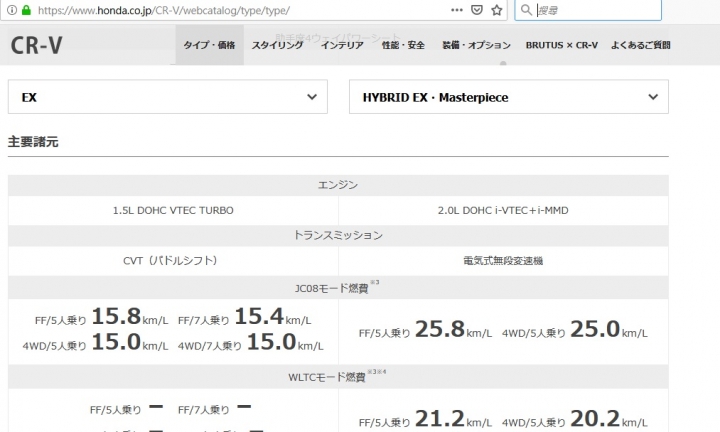The height and width of the screenshot is (432, 720).
Task: Click the 電気式無段変速機 cell
Action: (503, 261)
